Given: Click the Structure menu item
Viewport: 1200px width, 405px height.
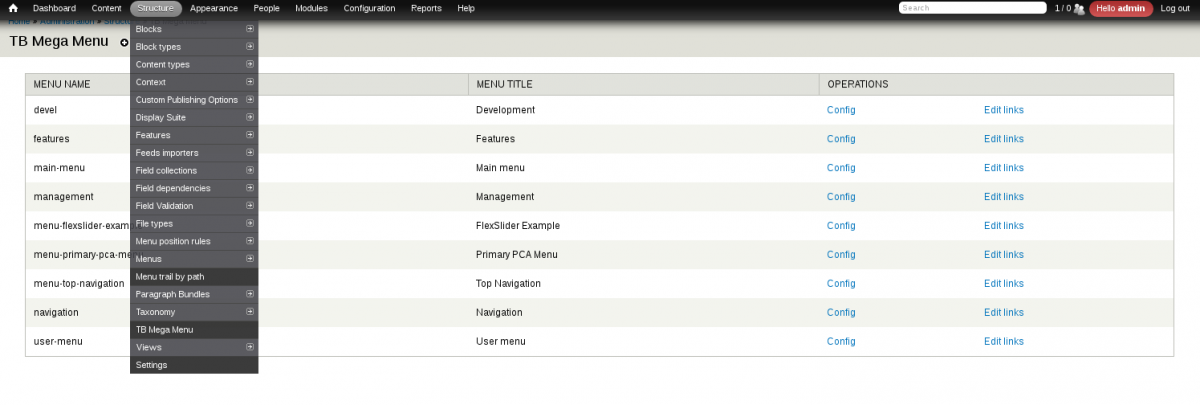Looking at the screenshot, I should 156,8.
